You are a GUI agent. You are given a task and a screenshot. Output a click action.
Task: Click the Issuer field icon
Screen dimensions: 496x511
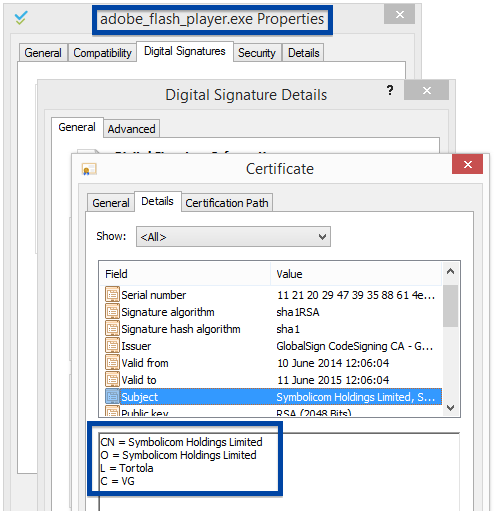tap(112, 345)
